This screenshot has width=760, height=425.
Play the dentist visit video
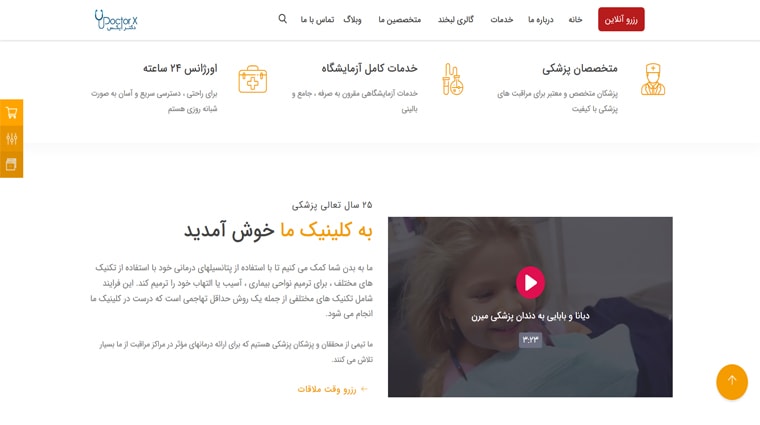point(530,282)
